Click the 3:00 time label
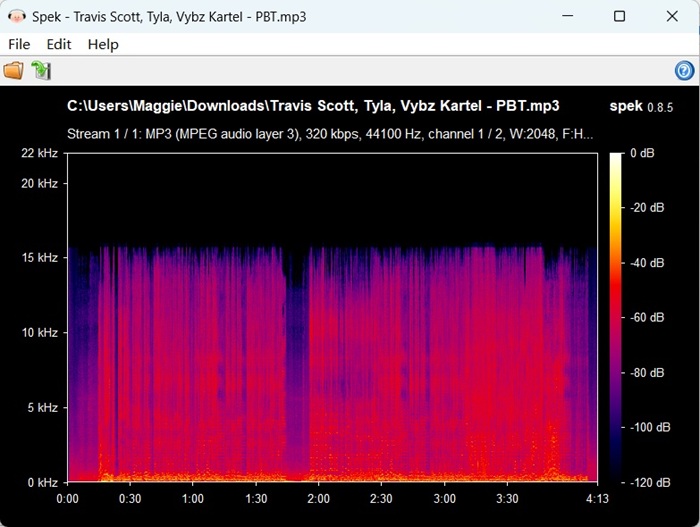700x527 pixels. coord(444,498)
